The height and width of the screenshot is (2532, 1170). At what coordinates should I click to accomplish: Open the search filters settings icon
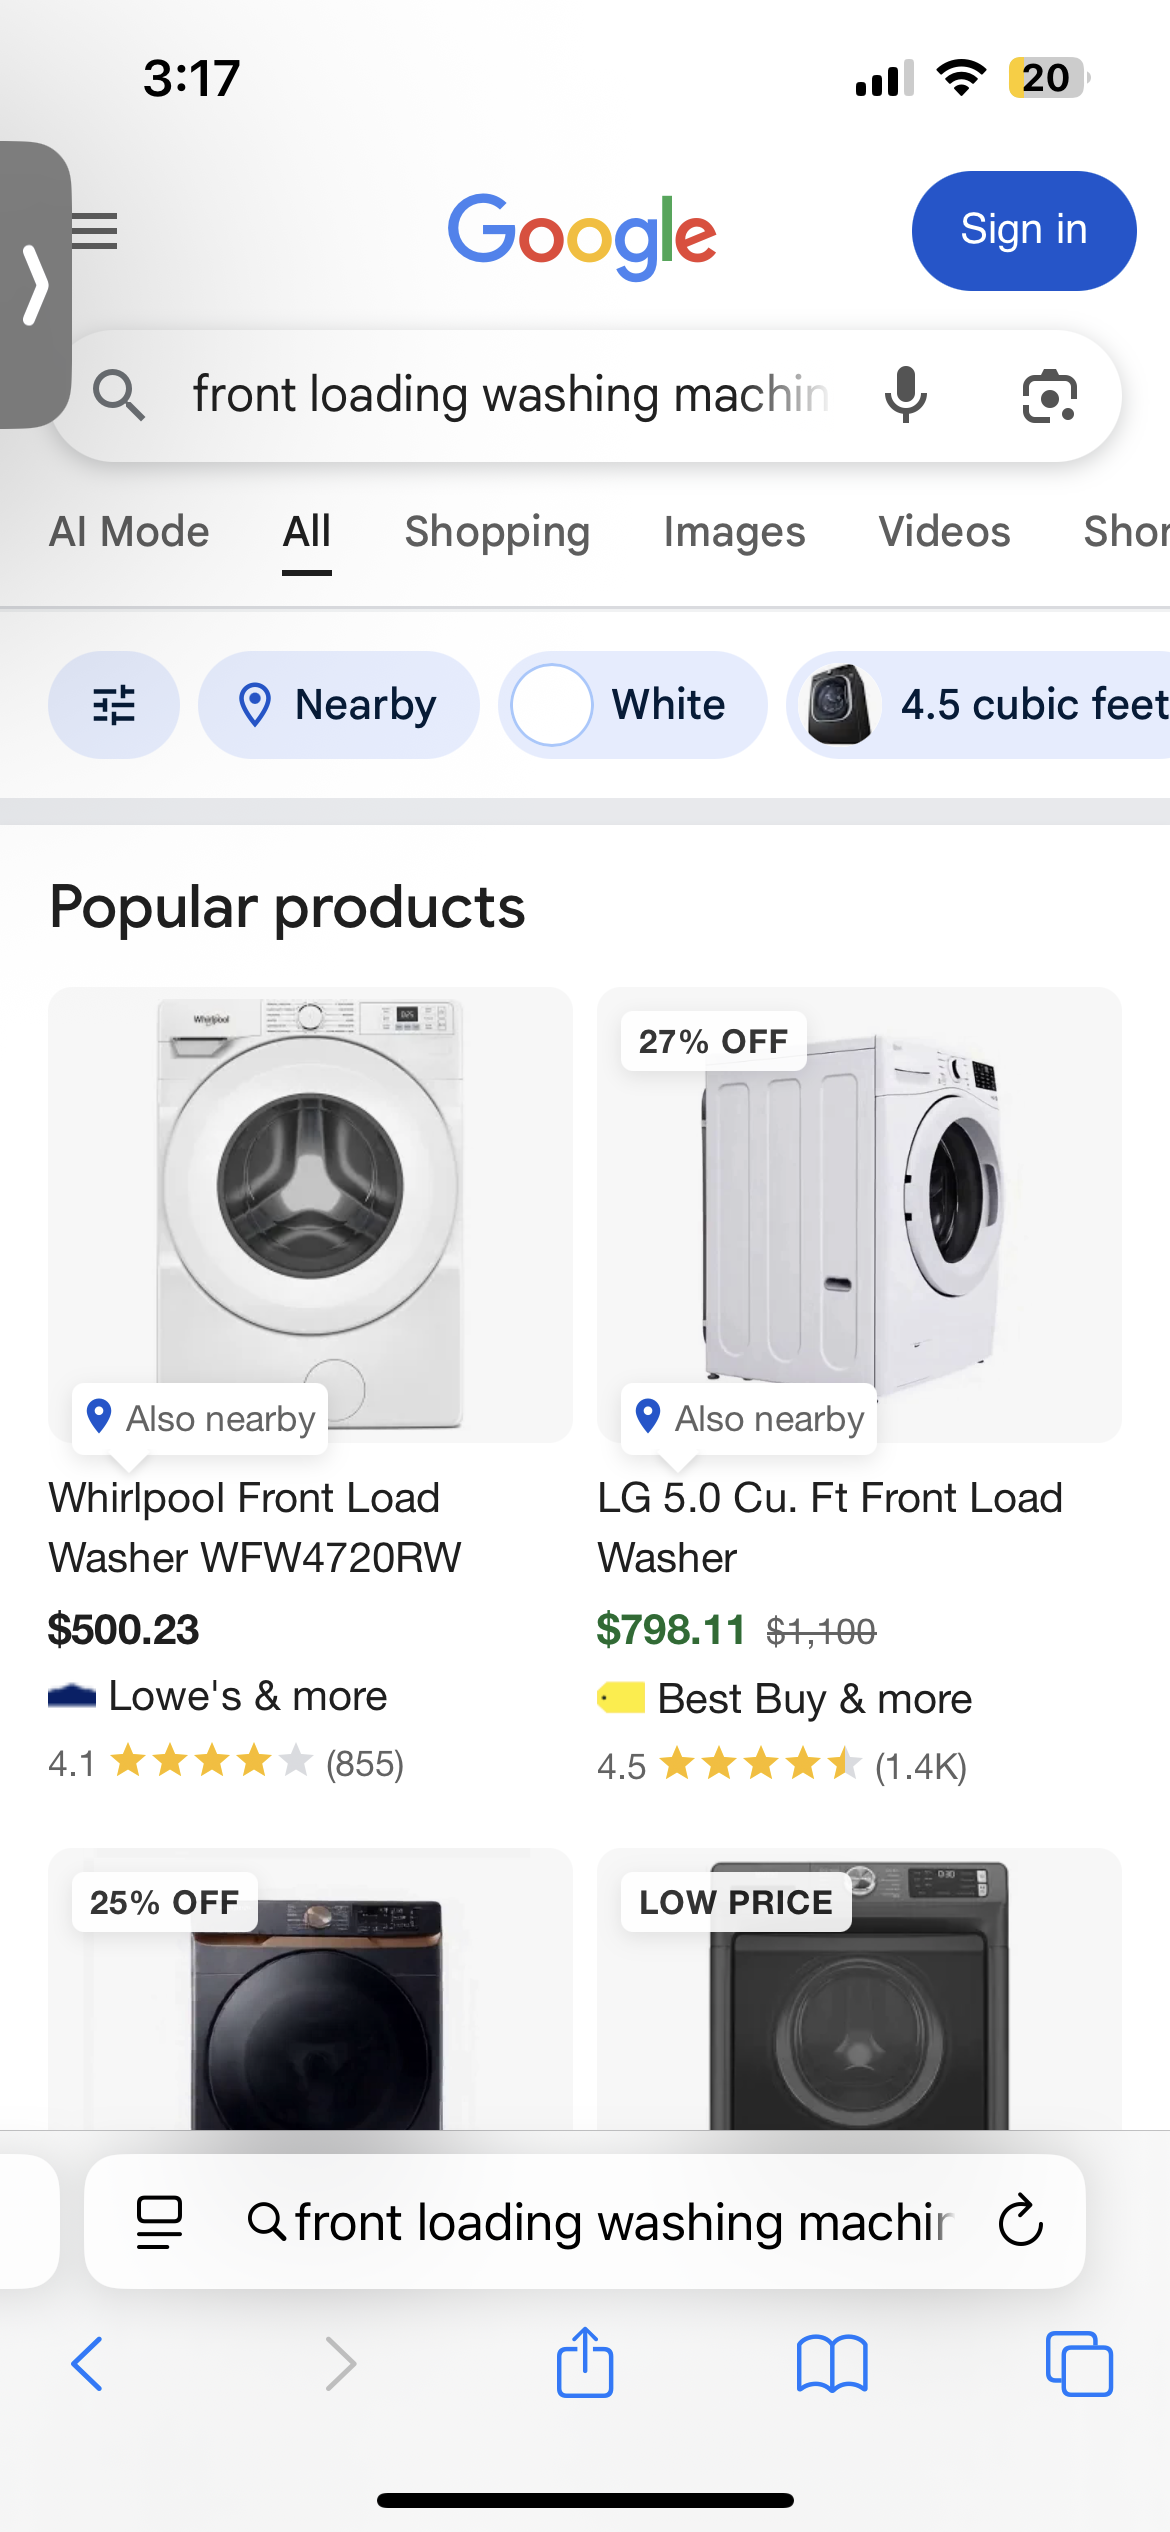[x=114, y=705]
